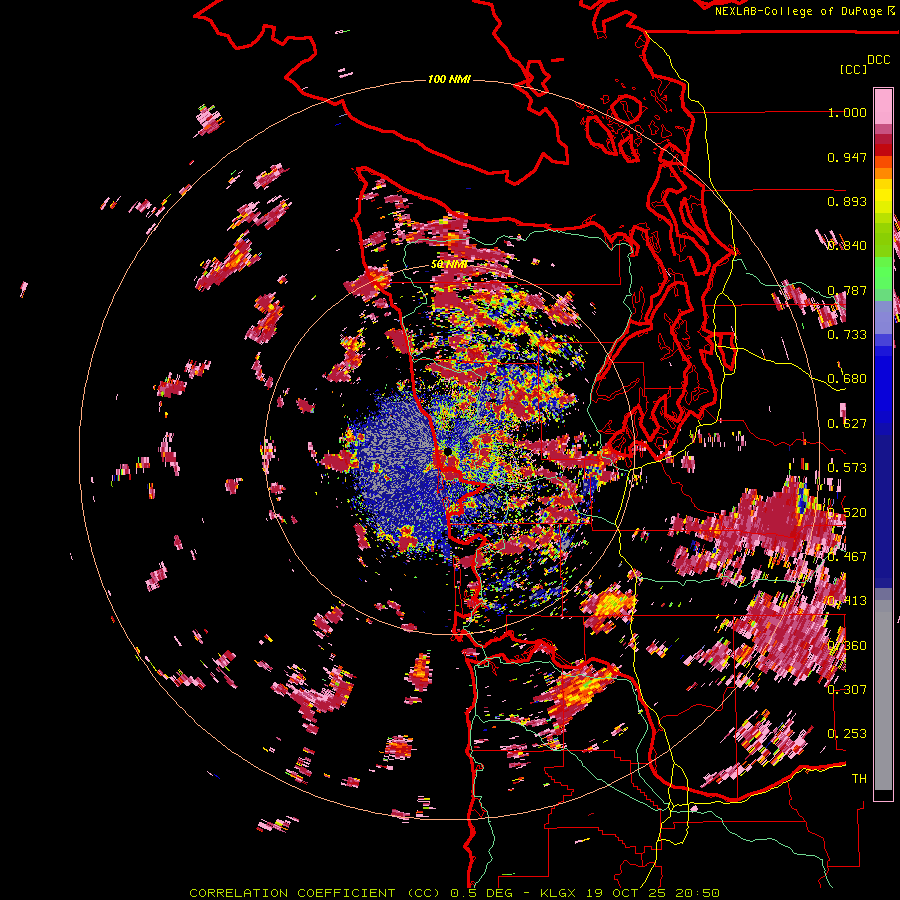Pick the dark navy swatch beside 0.520
The height and width of the screenshot is (900, 900).
click(x=883, y=505)
